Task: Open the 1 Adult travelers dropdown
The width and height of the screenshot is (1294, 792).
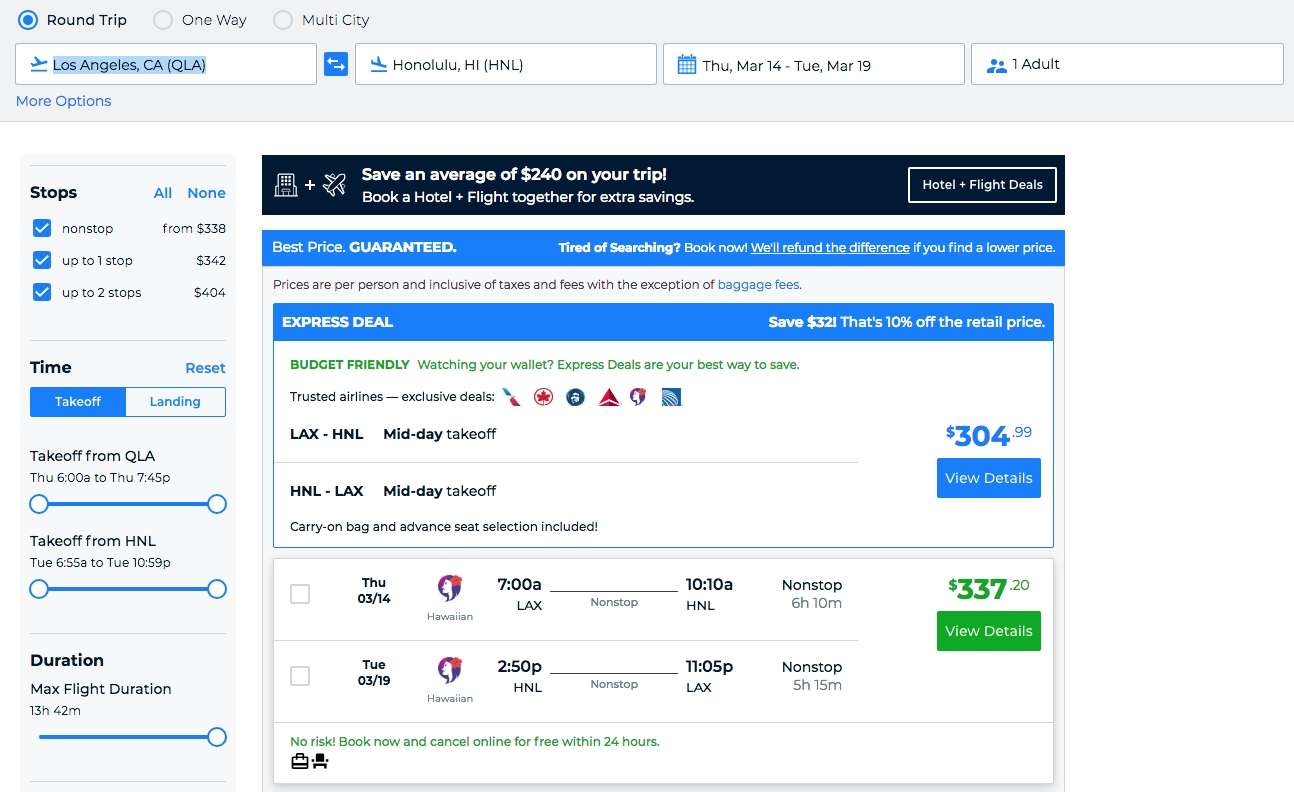Action: pos(1127,65)
